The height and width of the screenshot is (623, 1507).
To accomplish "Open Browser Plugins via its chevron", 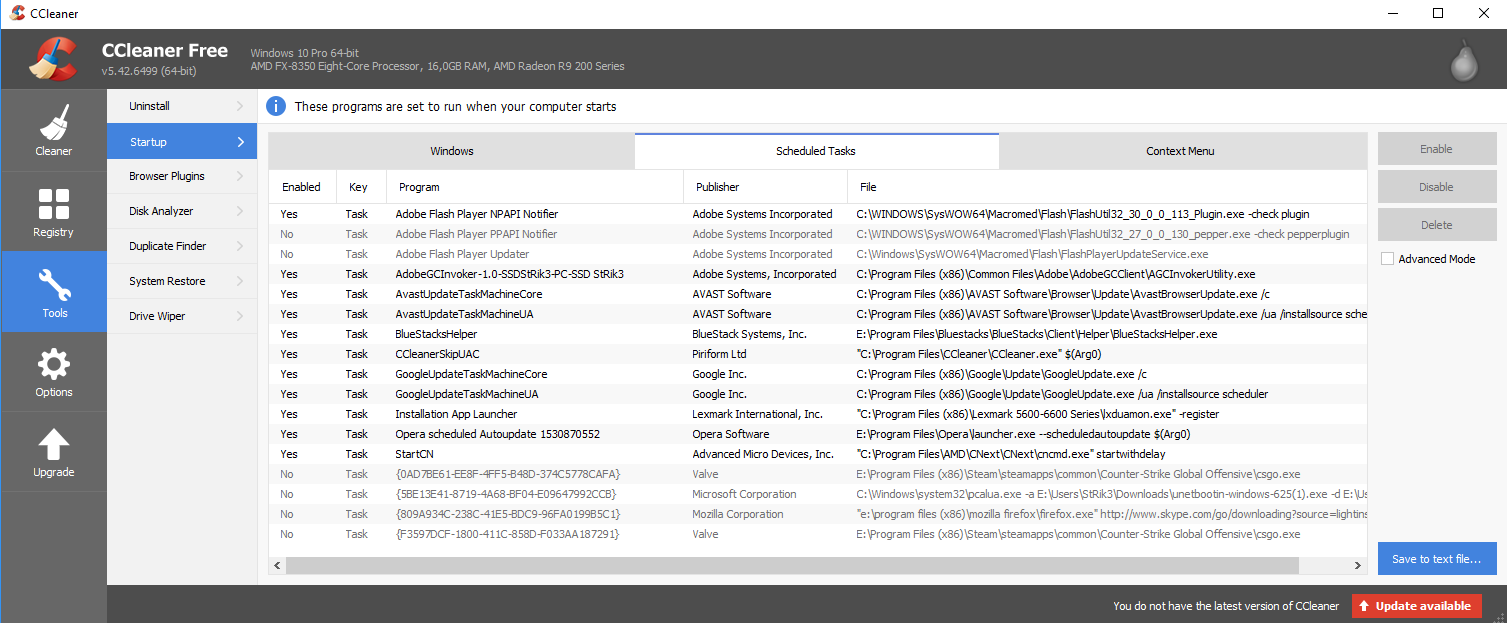I will coord(240,176).
